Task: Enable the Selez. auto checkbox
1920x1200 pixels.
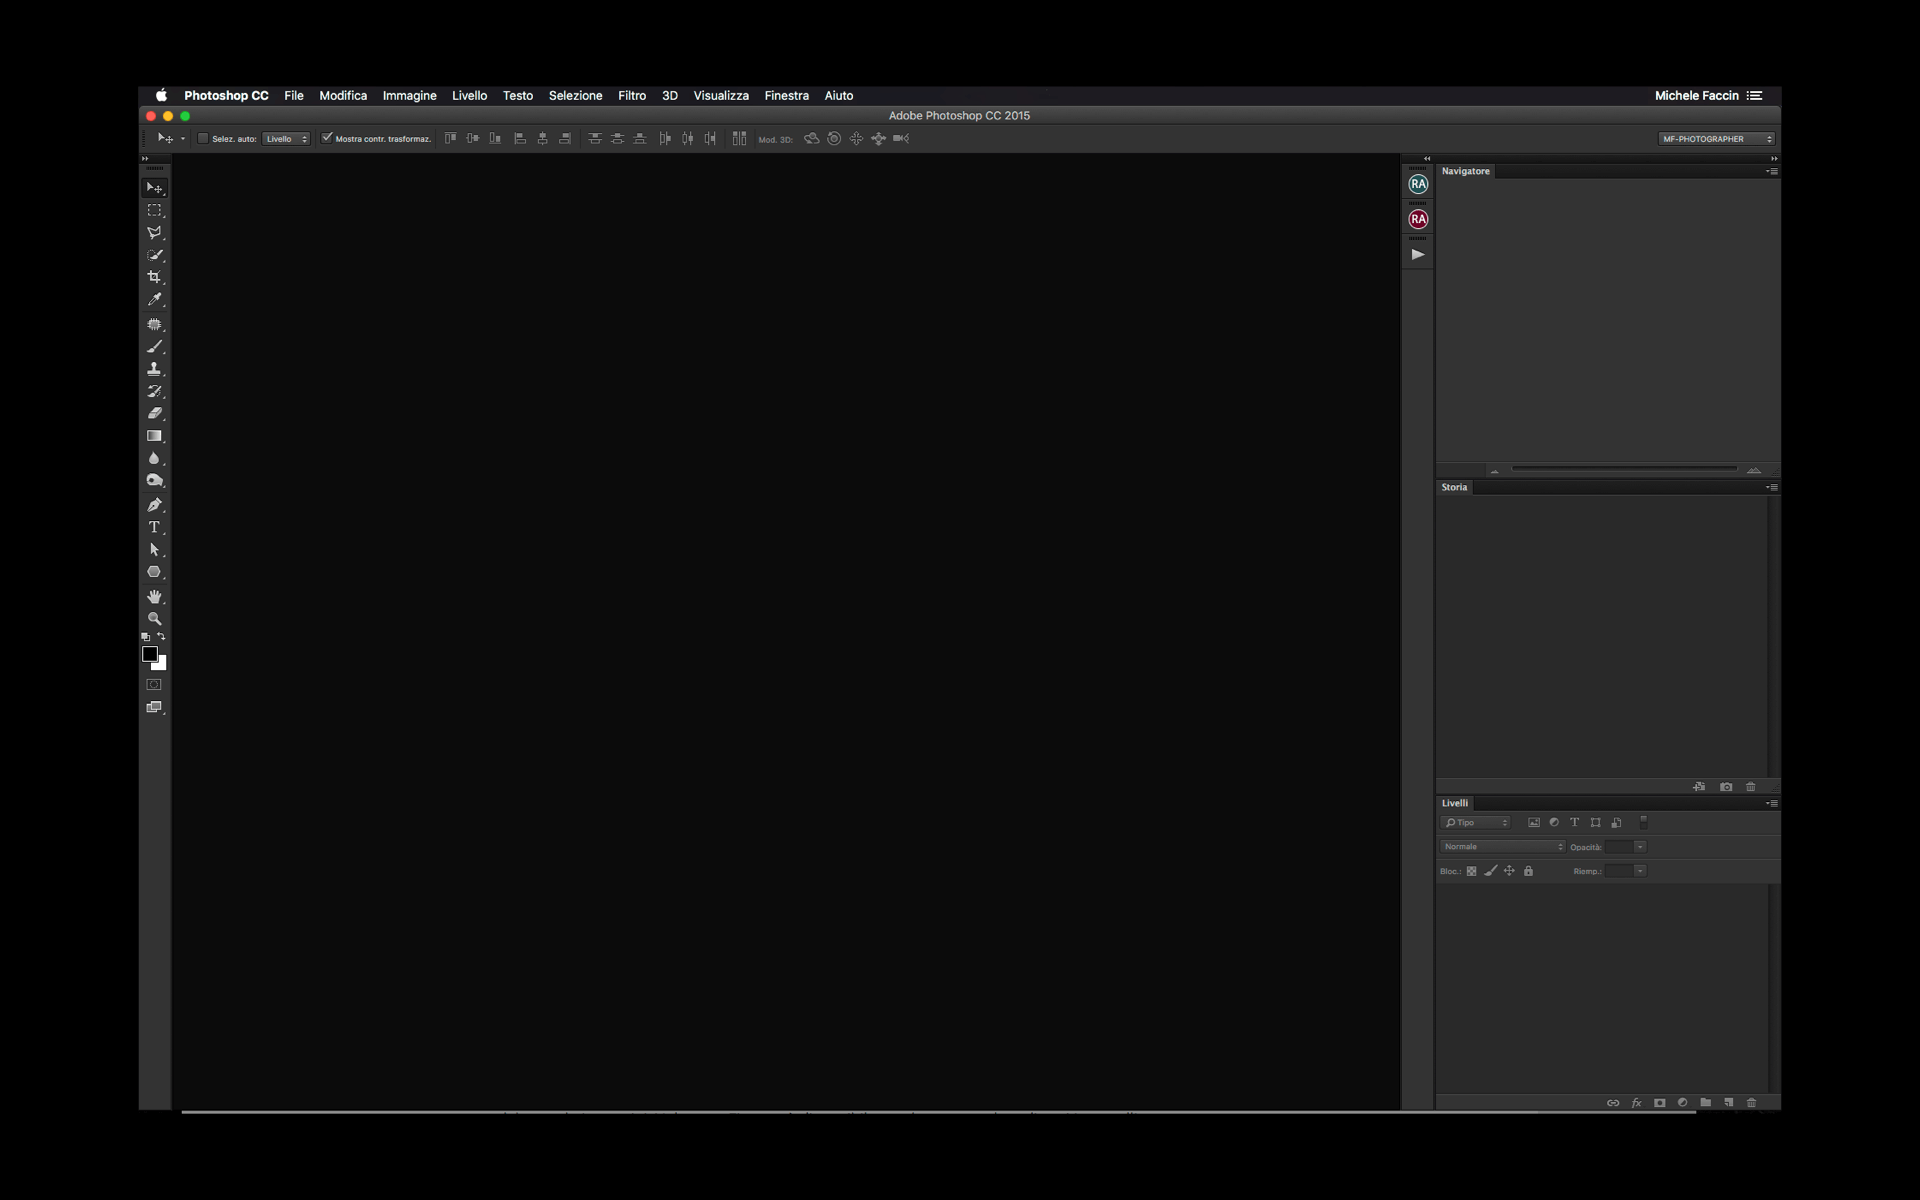Action: (203, 139)
